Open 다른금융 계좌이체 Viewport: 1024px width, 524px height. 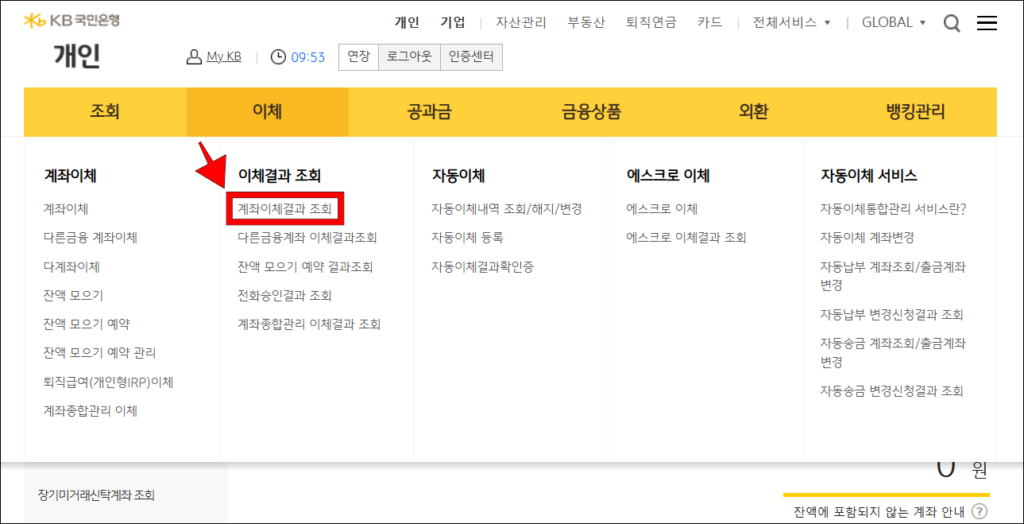tap(91, 238)
